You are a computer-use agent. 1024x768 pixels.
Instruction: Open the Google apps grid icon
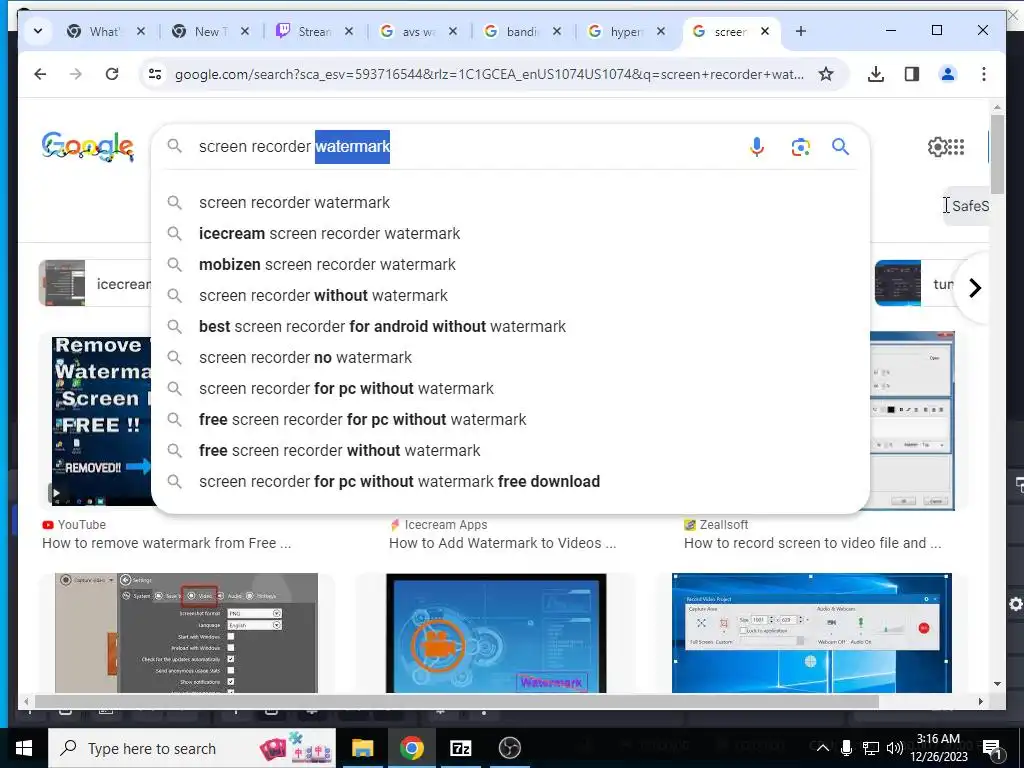pos(956,147)
